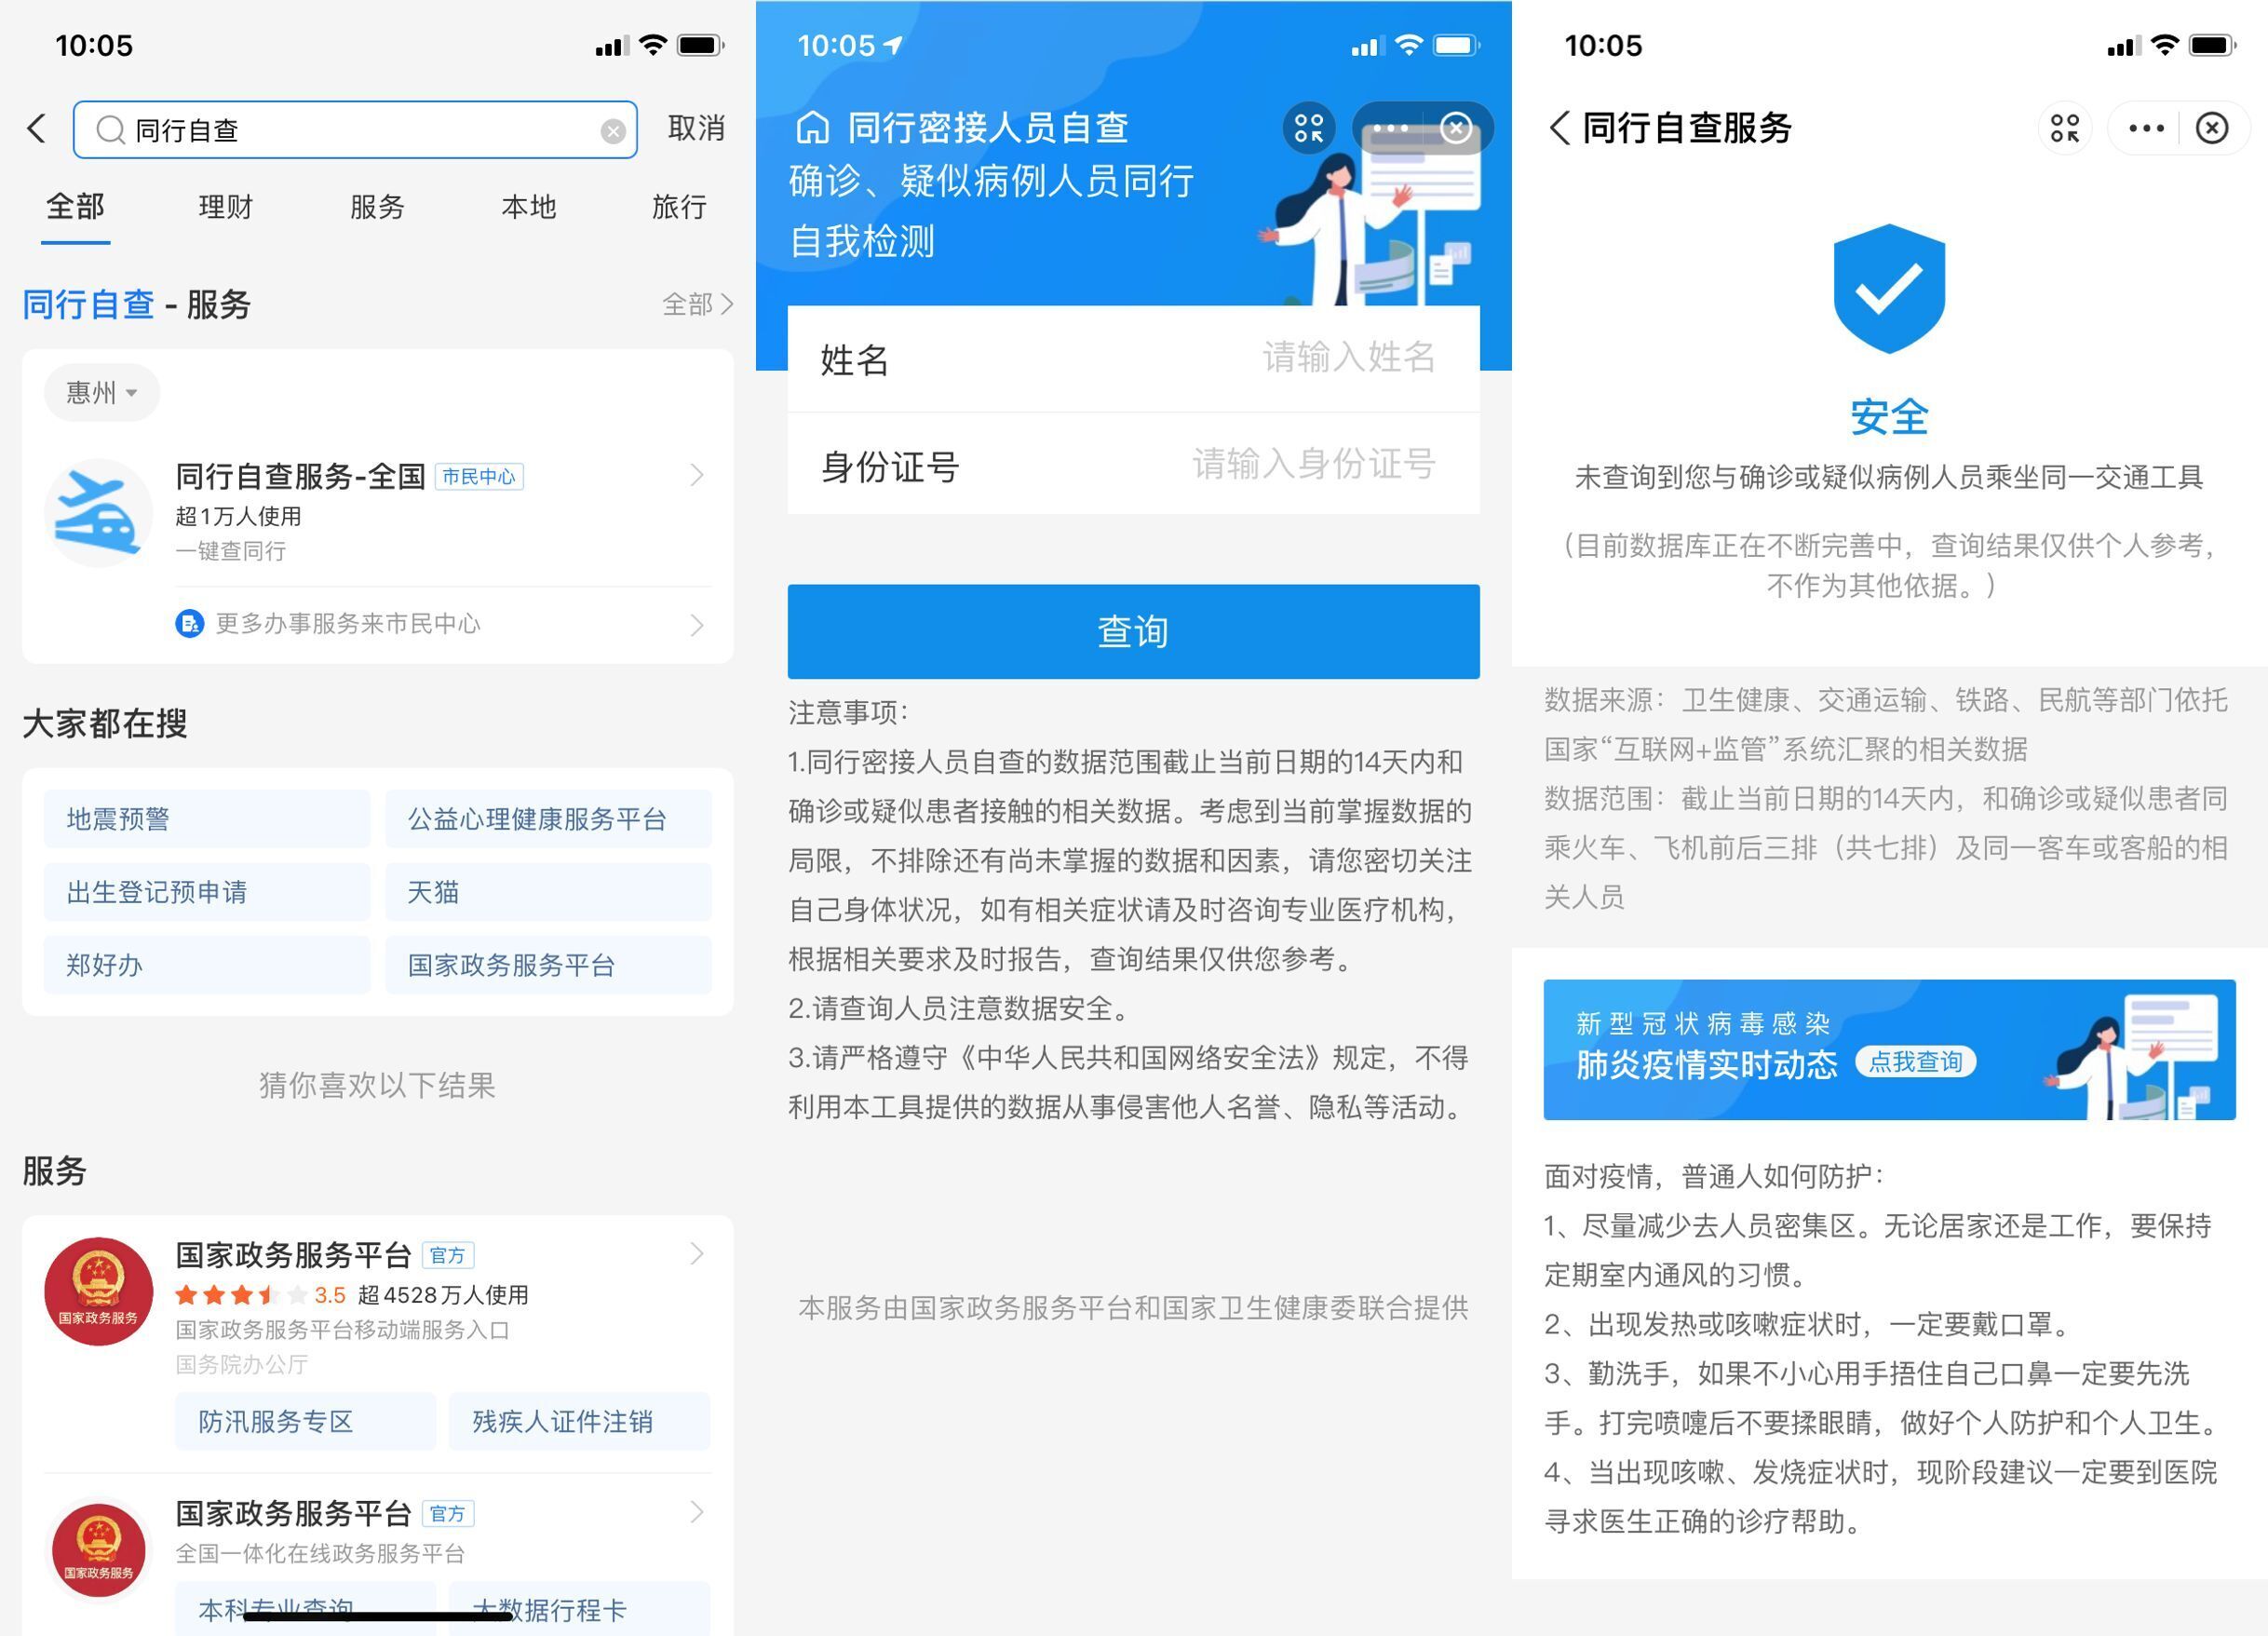Open the 惠州 city selector
This screenshot has width=2268, height=1636.
click(100, 393)
